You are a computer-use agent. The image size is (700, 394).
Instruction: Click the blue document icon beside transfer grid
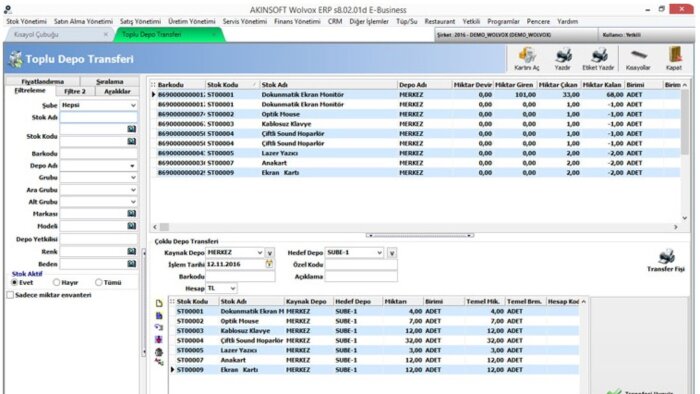tap(159, 315)
